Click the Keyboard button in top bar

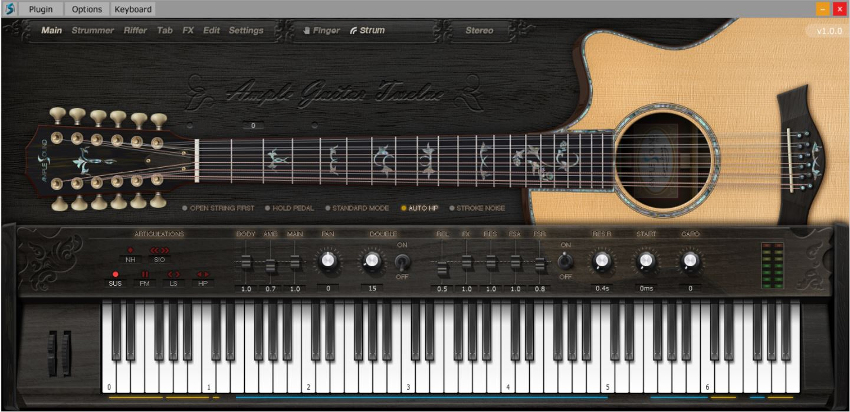(x=133, y=9)
